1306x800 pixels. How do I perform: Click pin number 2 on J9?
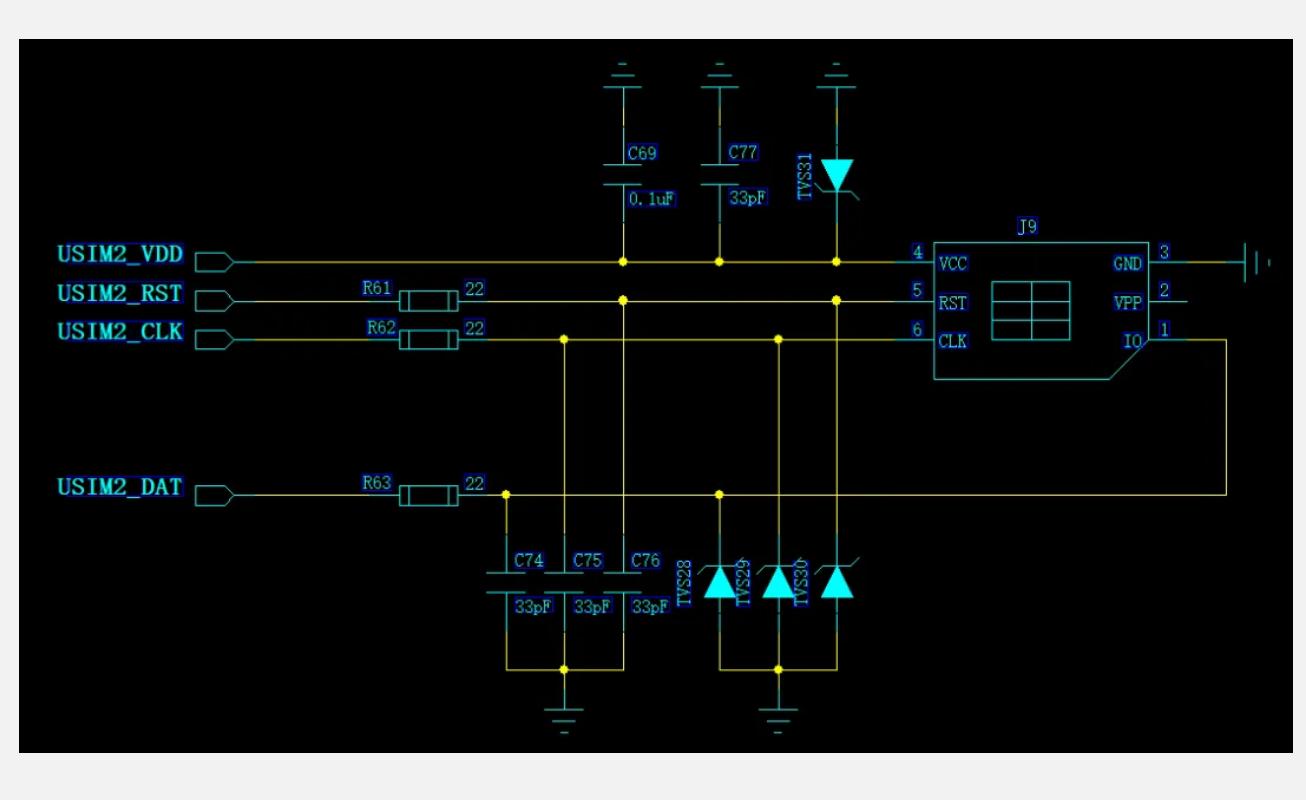click(1164, 291)
